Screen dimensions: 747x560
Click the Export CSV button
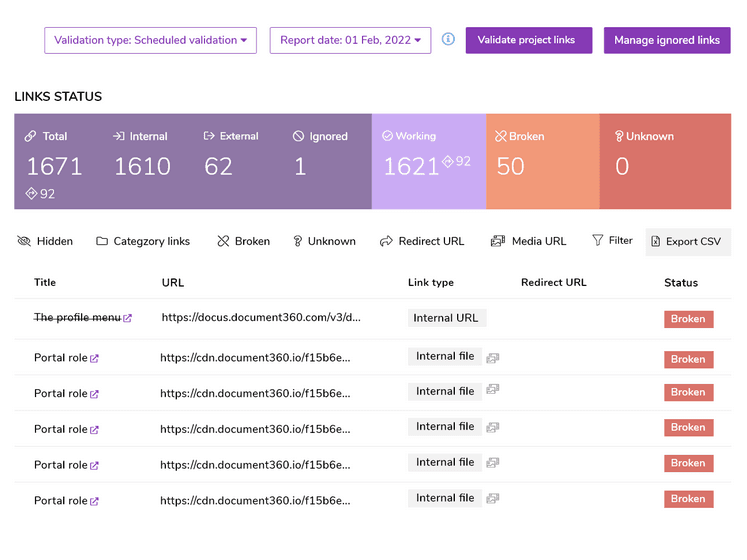[687, 242]
